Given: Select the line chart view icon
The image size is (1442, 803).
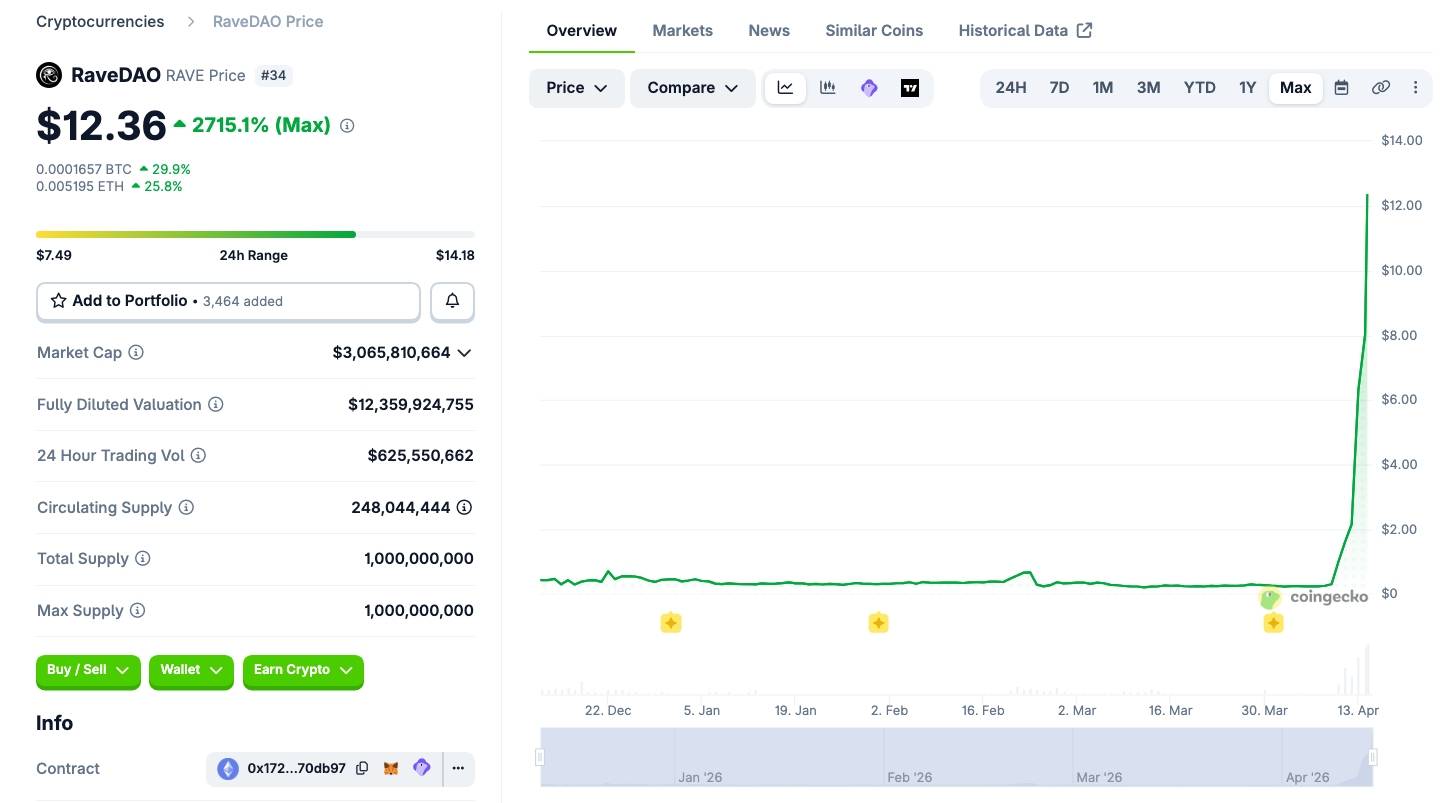Looking at the screenshot, I should coord(785,88).
